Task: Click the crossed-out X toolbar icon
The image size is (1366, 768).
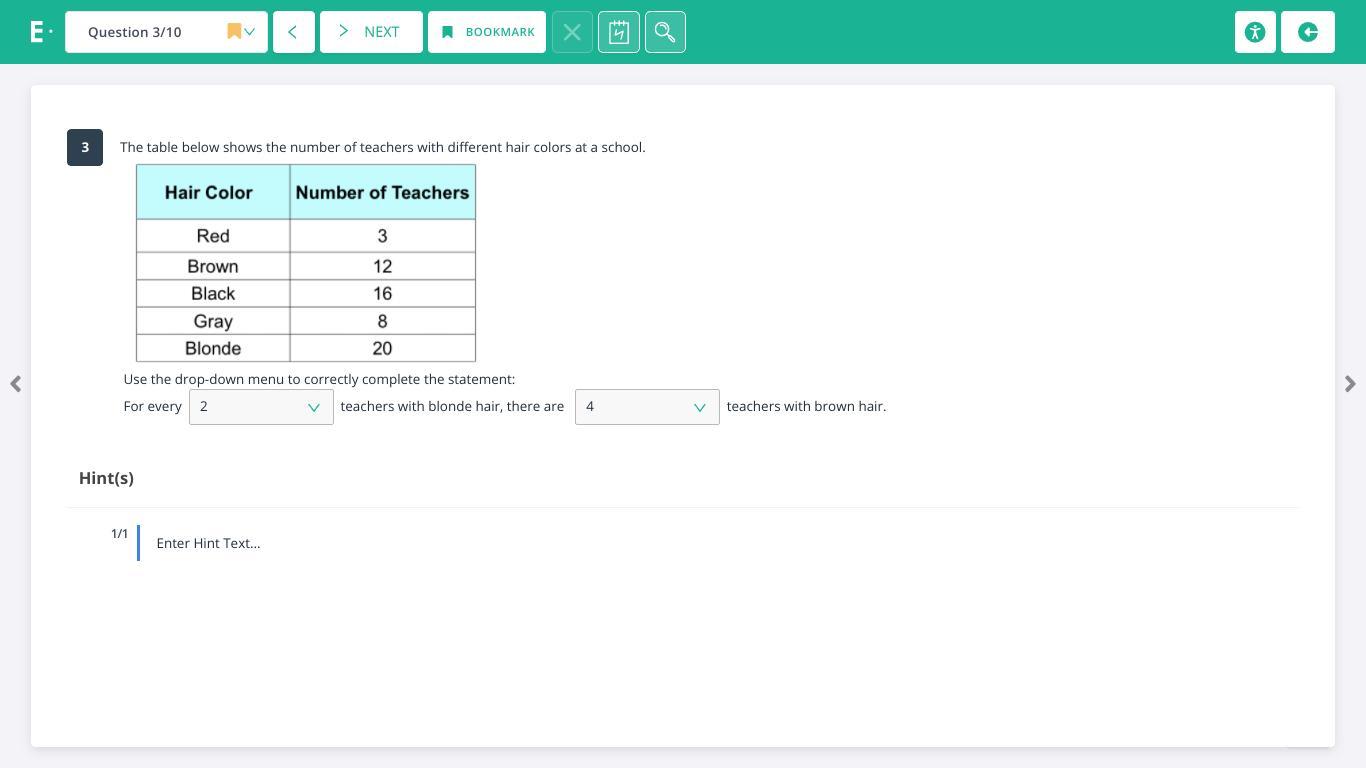Action: 572,32
